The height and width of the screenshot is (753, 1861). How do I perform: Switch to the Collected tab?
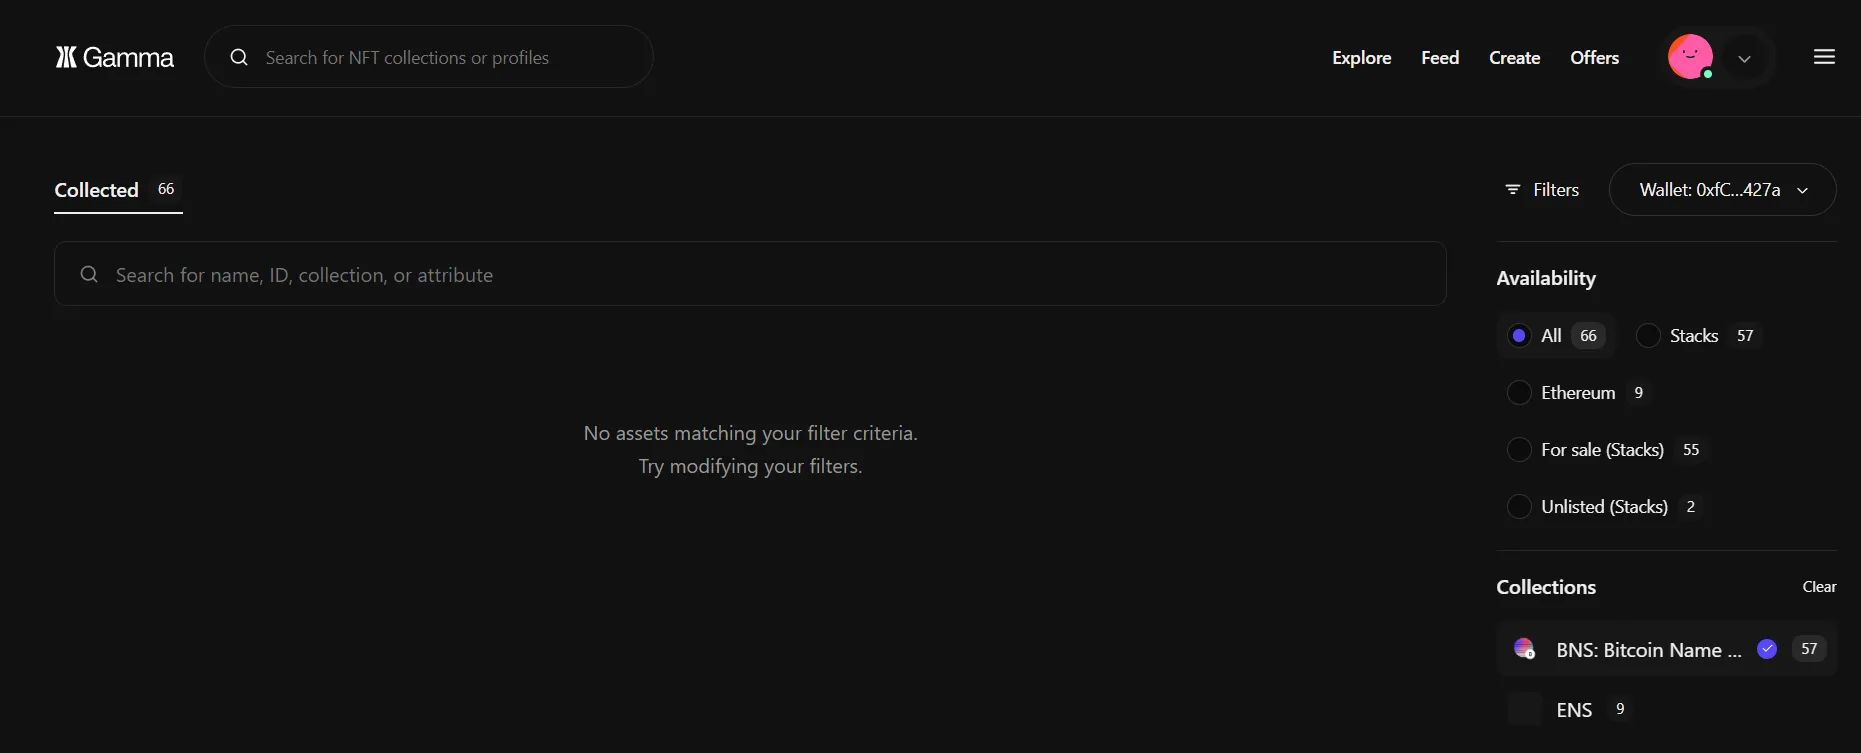(97, 190)
